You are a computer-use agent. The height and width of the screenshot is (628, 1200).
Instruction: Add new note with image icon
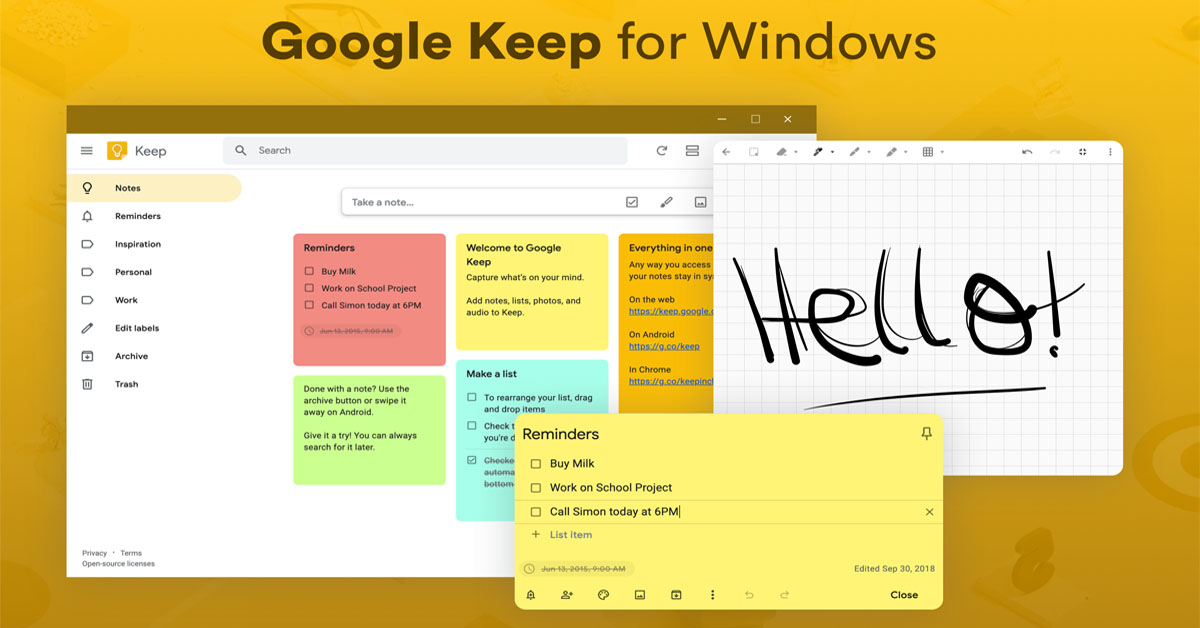701,202
